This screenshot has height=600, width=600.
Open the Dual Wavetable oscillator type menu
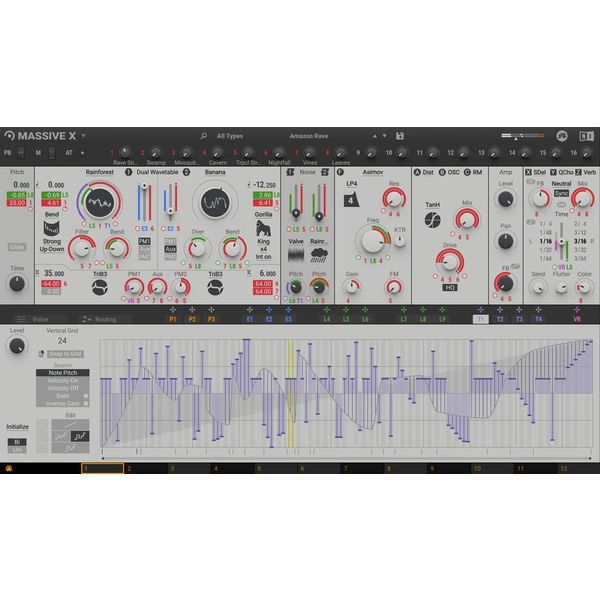pyautogui.click(x=157, y=172)
